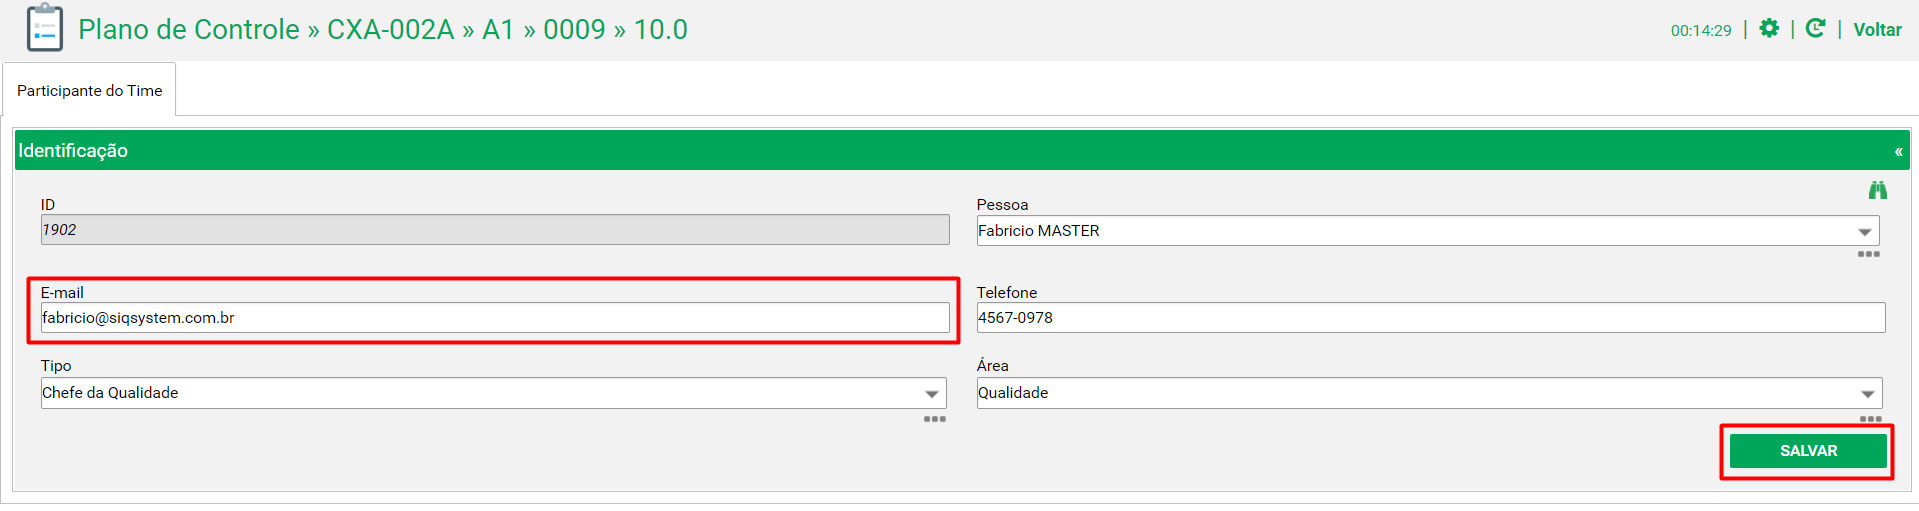Open the three-dots options under Pessoa

click(1869, 254)
